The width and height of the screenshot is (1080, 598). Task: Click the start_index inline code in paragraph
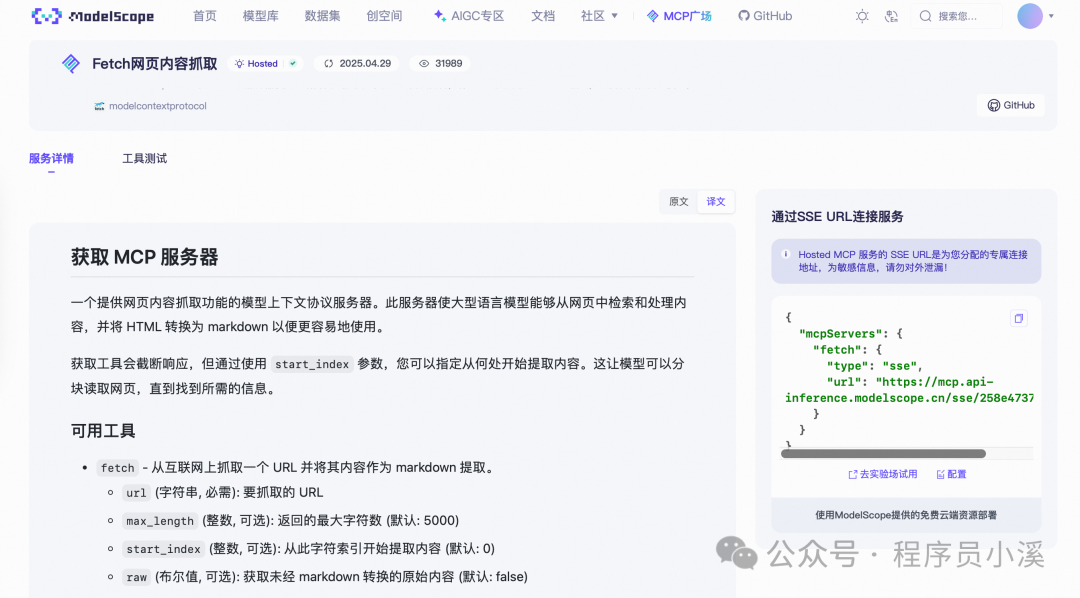point(312,364)
